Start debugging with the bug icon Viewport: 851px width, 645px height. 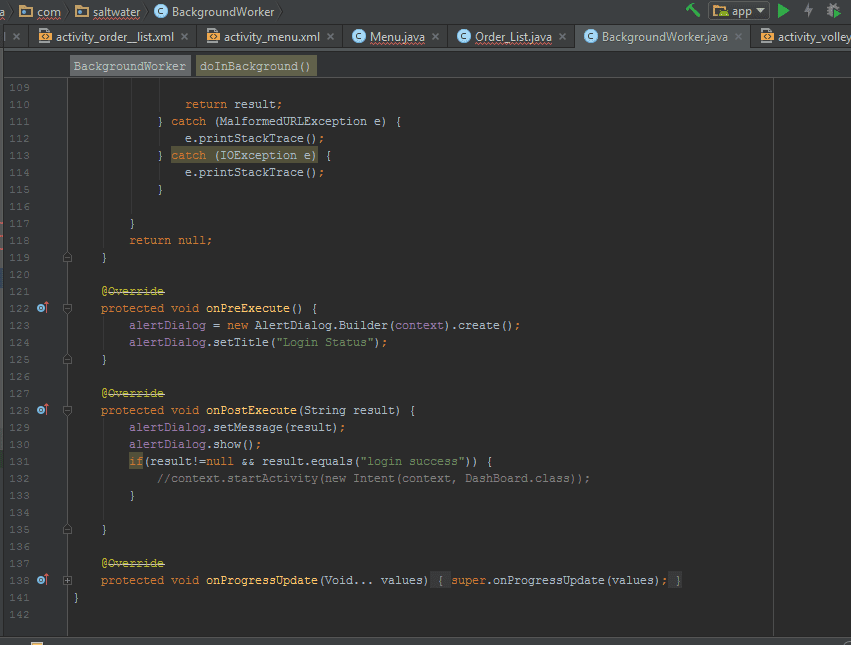tap(833, 11)
